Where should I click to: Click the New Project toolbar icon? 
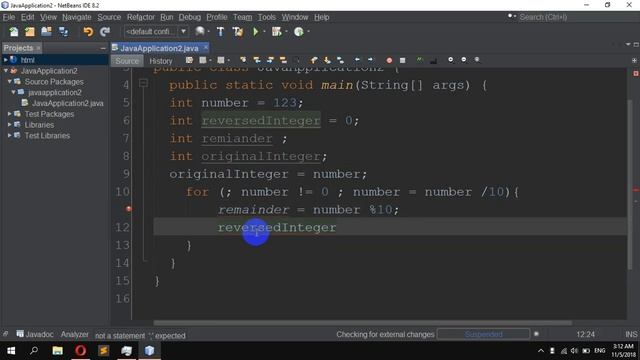(x=30, y=31)
